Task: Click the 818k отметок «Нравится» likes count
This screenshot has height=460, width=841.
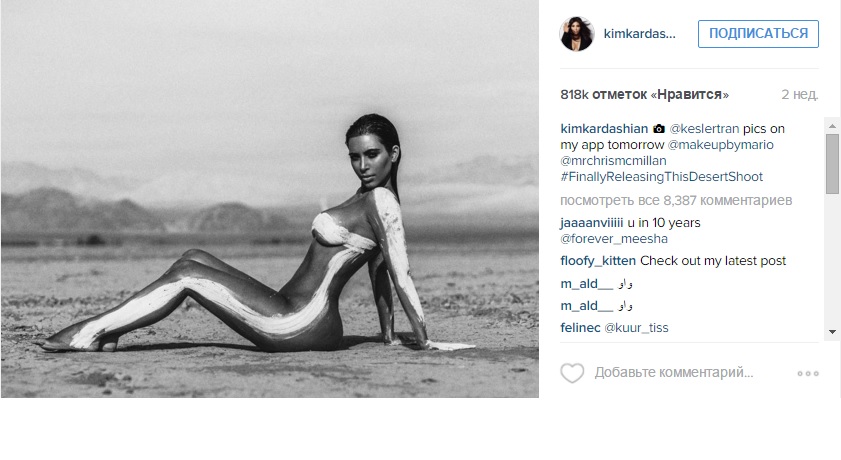Action: pos(645,95)
